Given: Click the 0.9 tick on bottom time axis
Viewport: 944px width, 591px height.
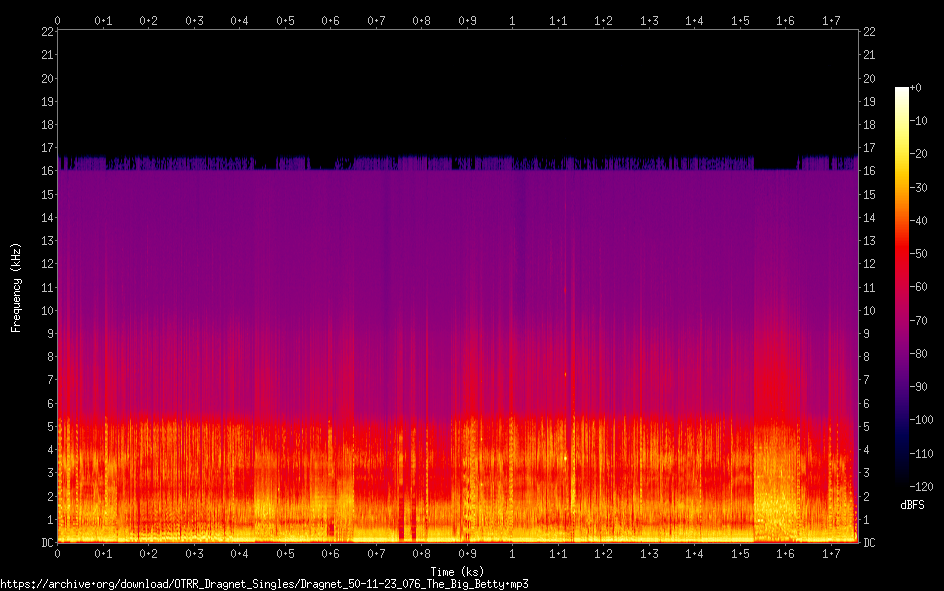Looking at the screenshot, I should (x=467, y=554).
